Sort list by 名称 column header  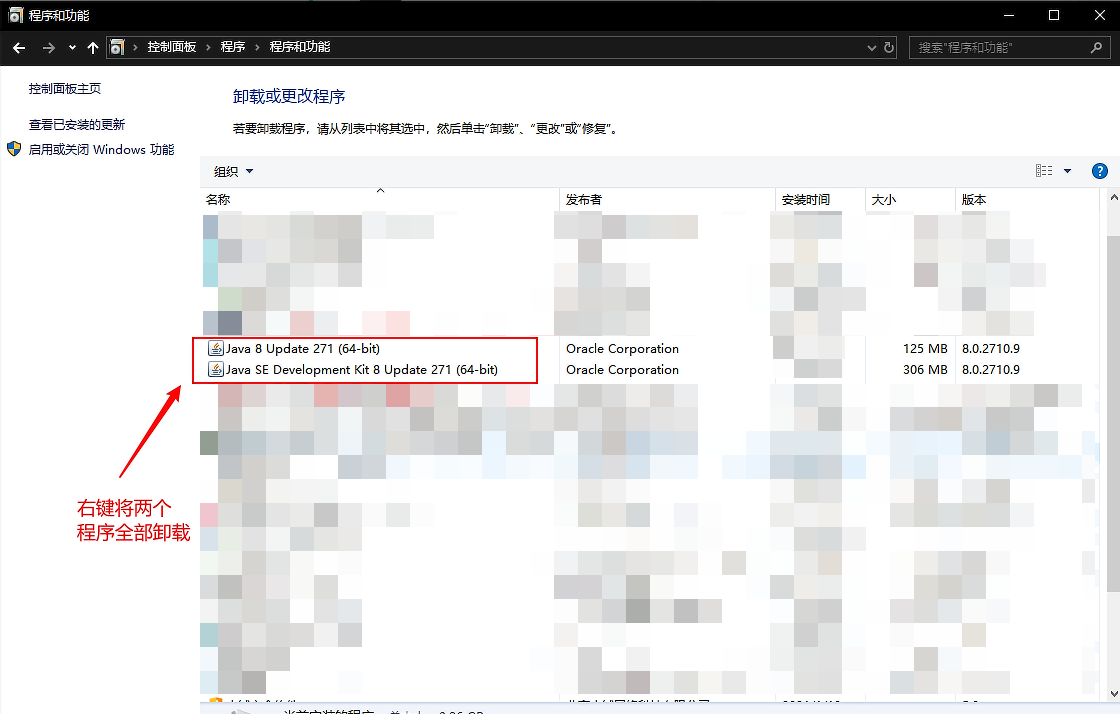[x=218, y=200]
